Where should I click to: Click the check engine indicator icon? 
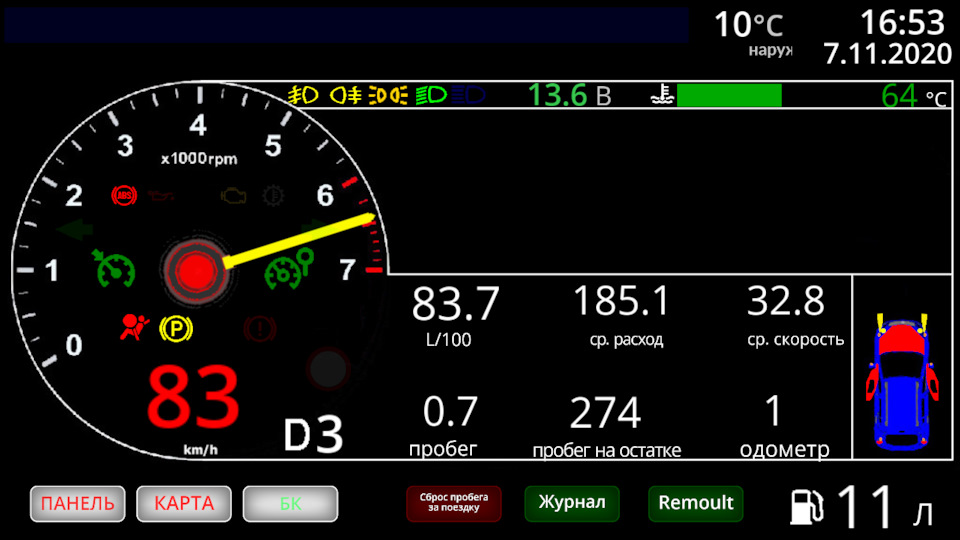(233, 196)
